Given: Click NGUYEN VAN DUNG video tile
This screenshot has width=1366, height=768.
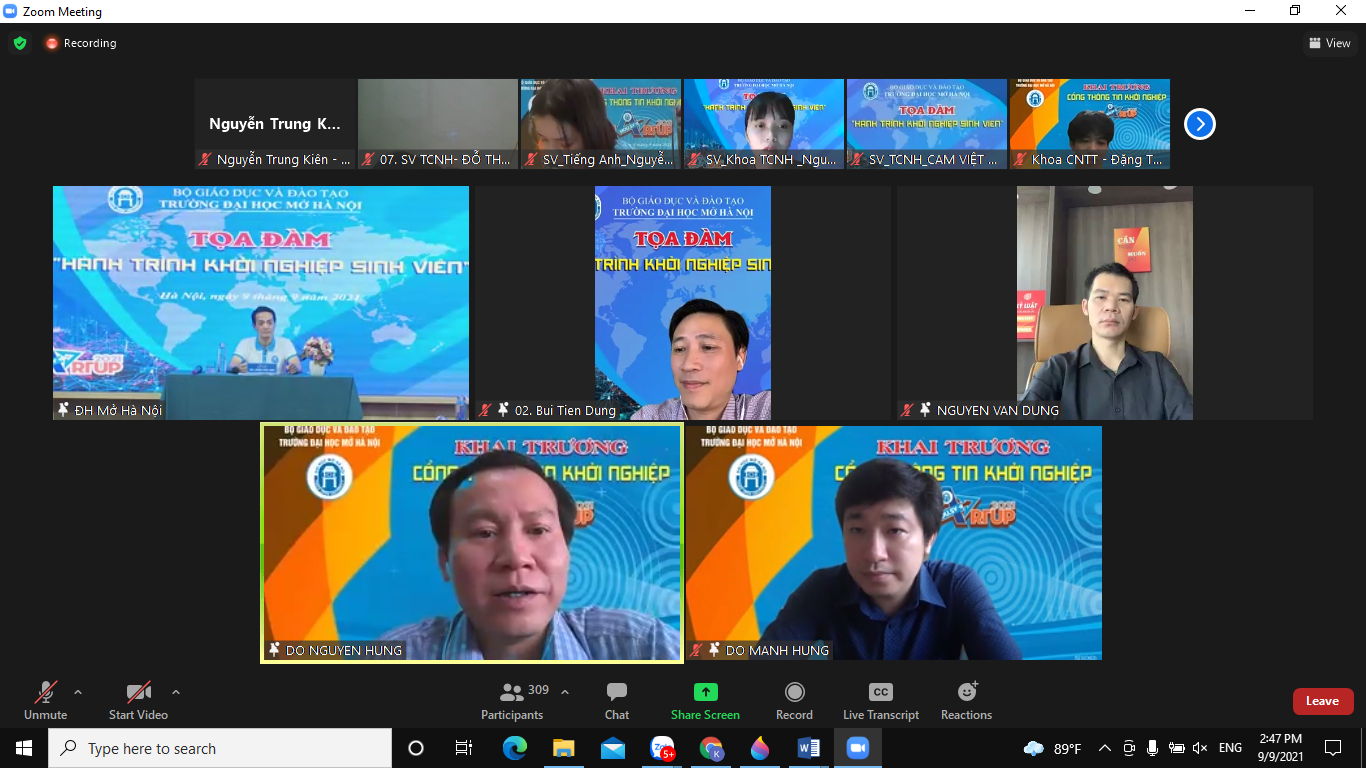Looking at the screenshot, I should pos(1105,303).
